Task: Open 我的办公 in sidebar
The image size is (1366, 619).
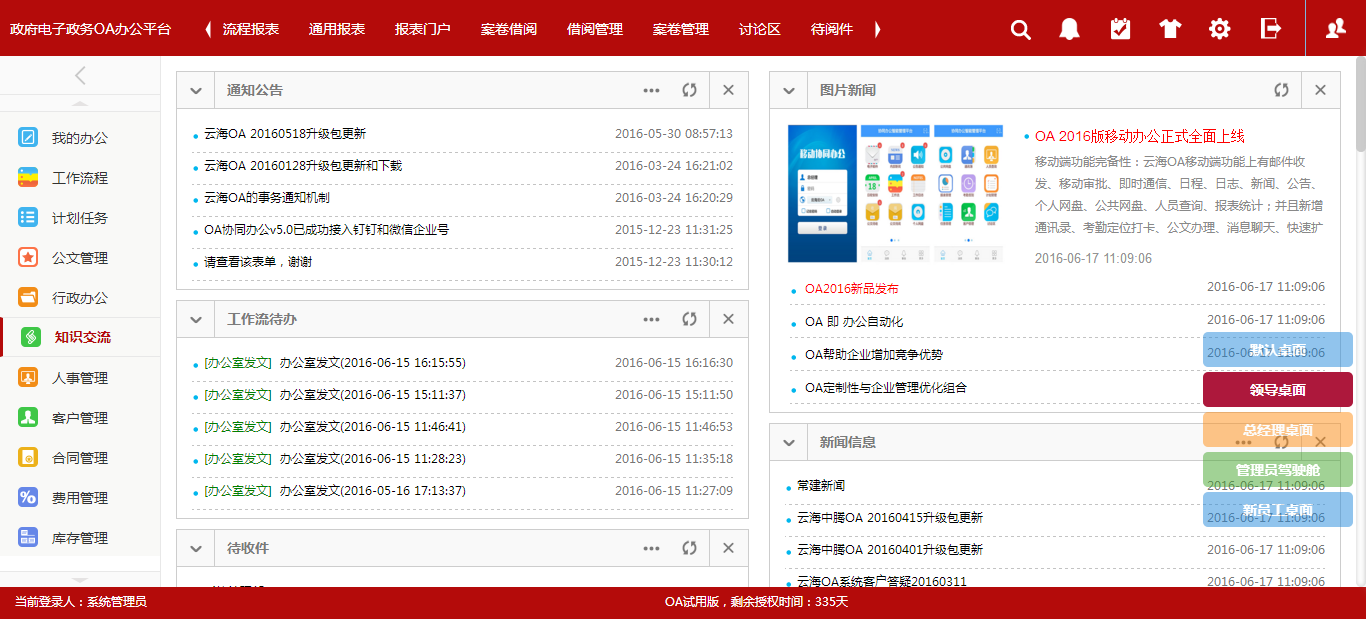Action: (x=80, y=138)
